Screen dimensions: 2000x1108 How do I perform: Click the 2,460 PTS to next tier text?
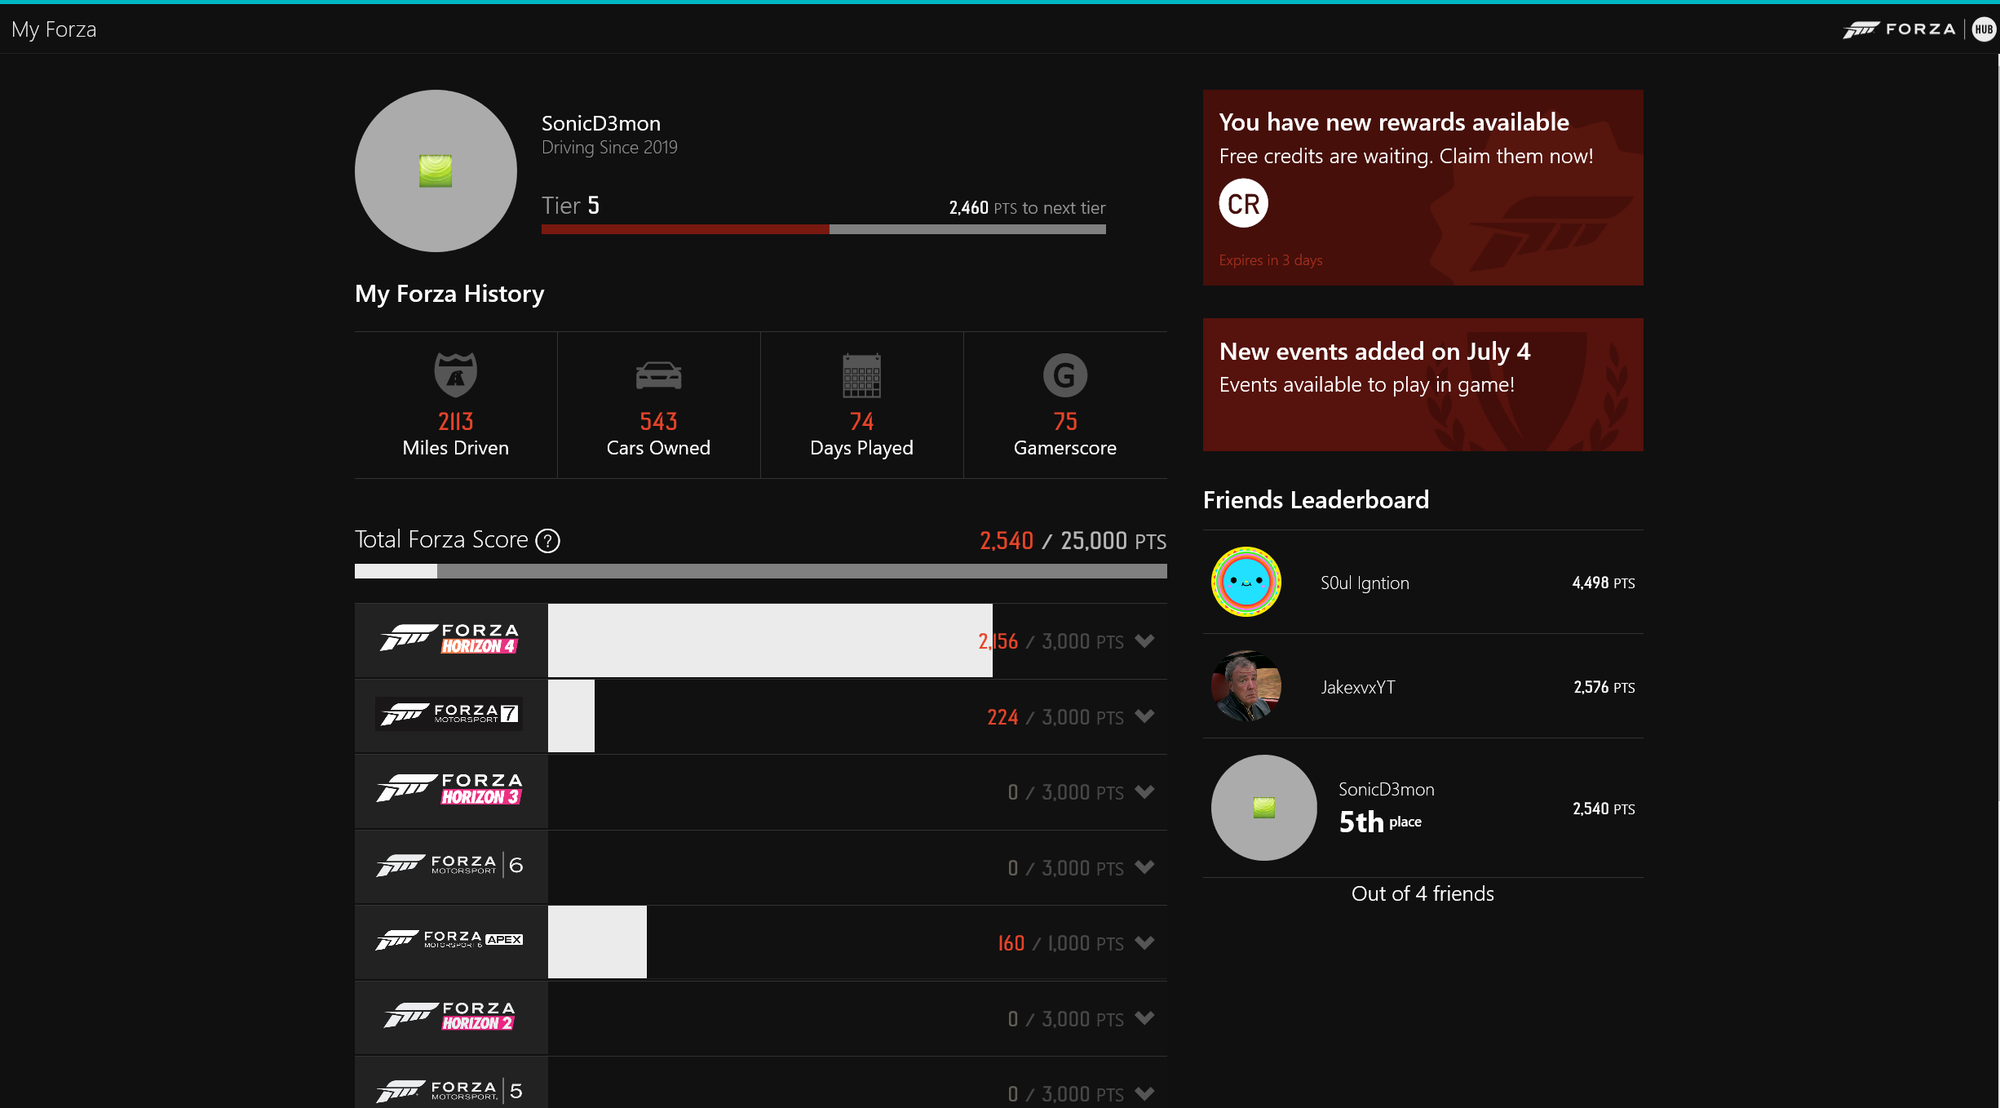[x=1027, y=208]
